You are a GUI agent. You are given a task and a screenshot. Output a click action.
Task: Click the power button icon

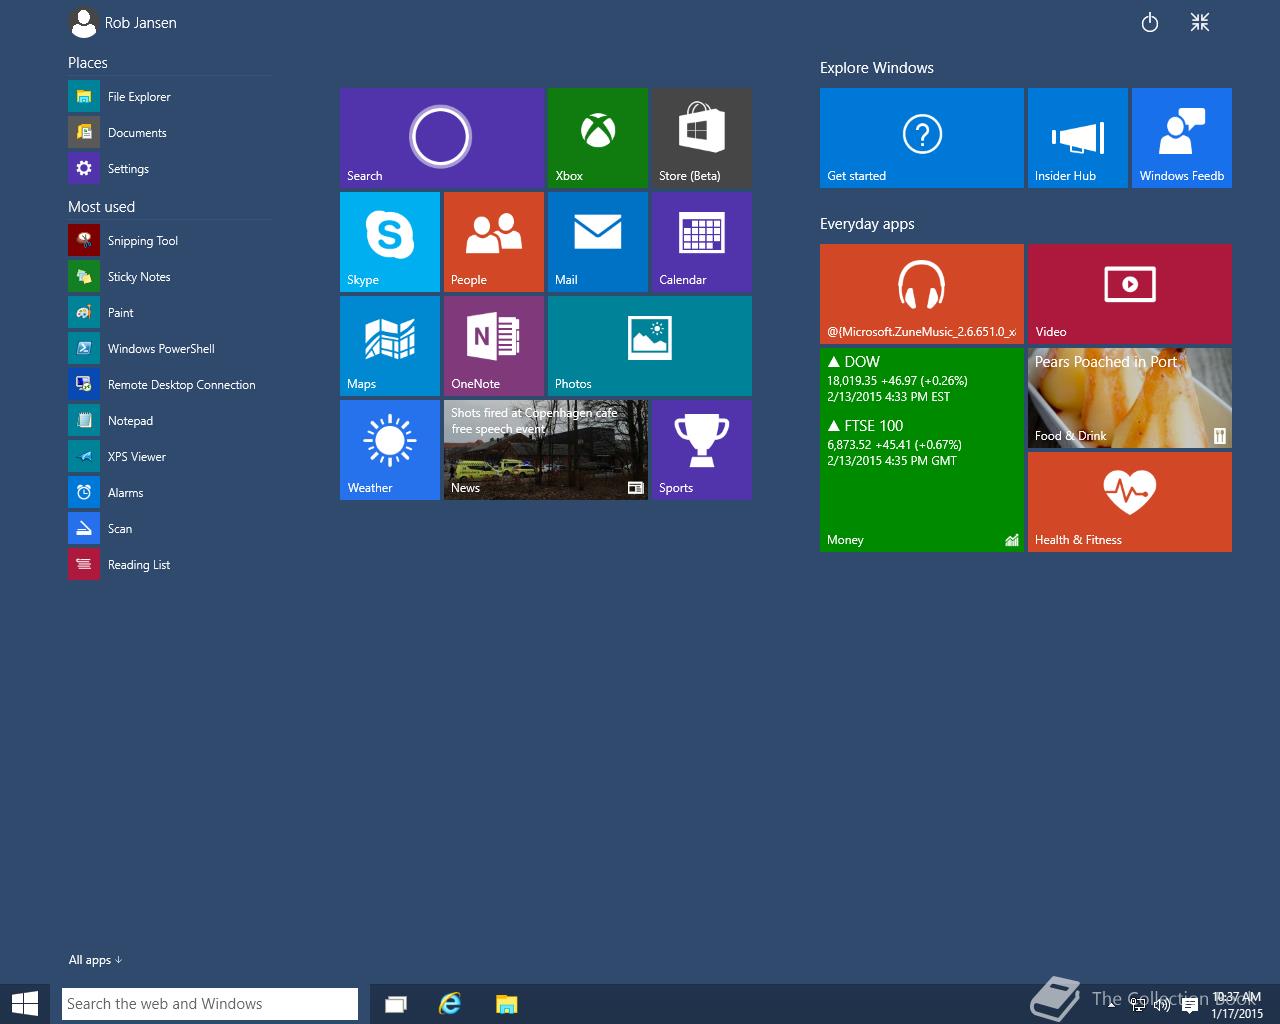1150,22
